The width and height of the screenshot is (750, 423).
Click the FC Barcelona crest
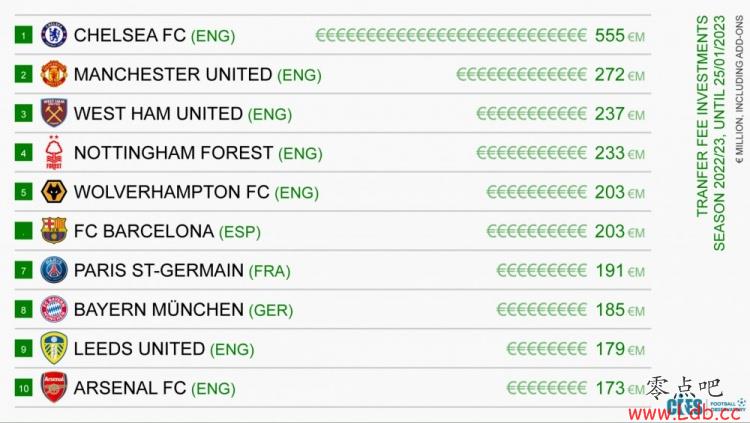54,231
